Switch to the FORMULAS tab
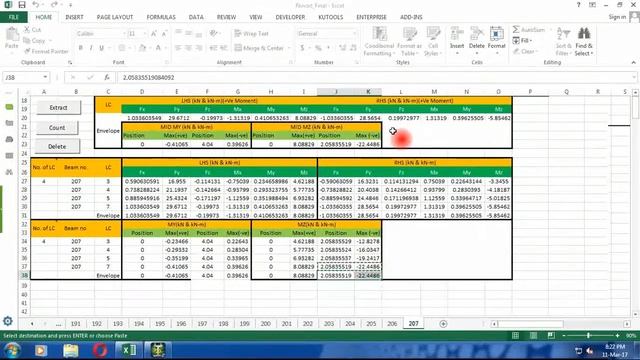The width and height of the screenshot is (640, 360). (x=161, y=17)
